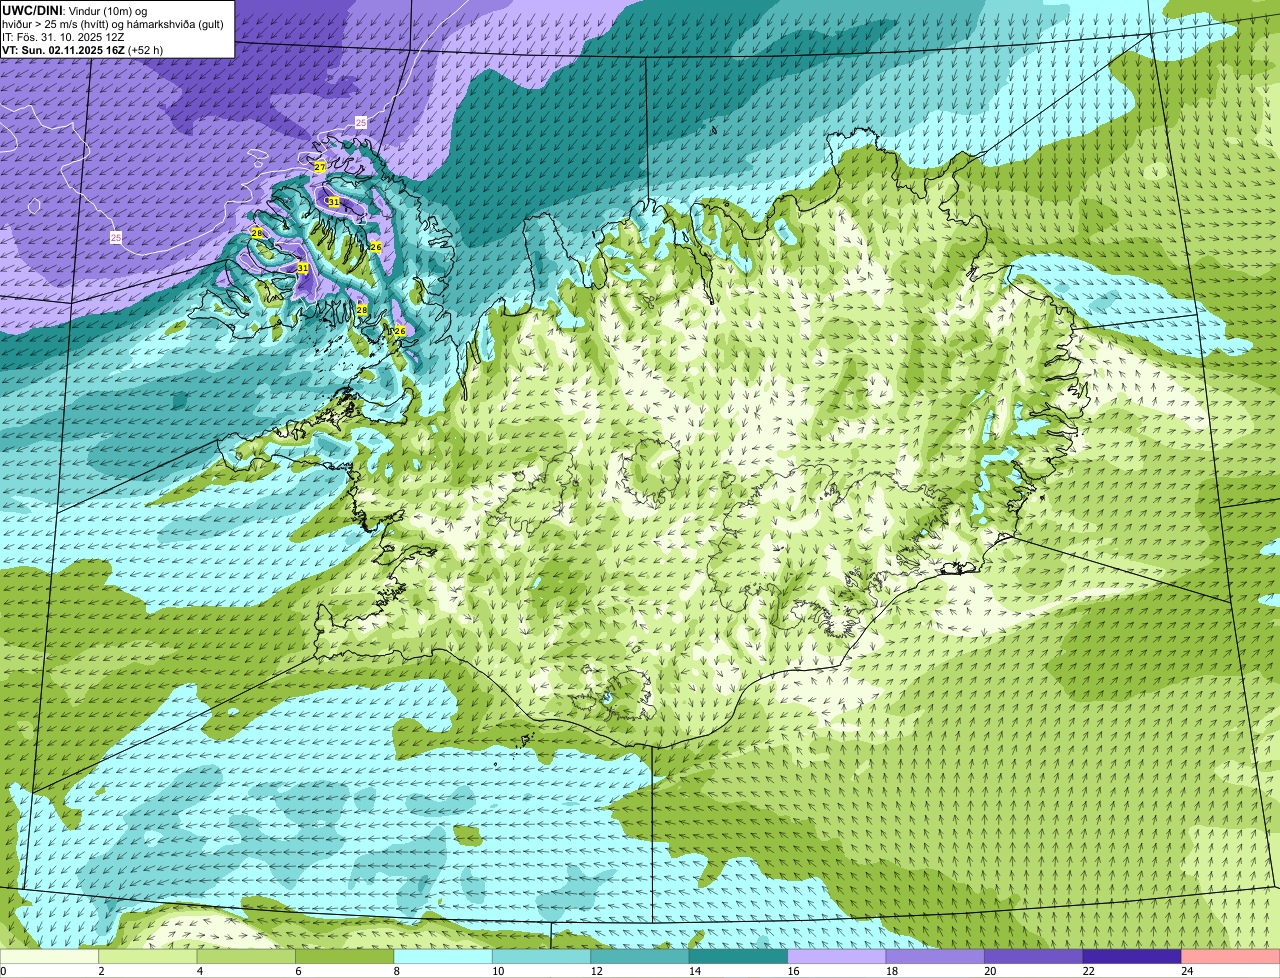
Task: Click the '14' tick label on the scale
Action: [694, 970]
